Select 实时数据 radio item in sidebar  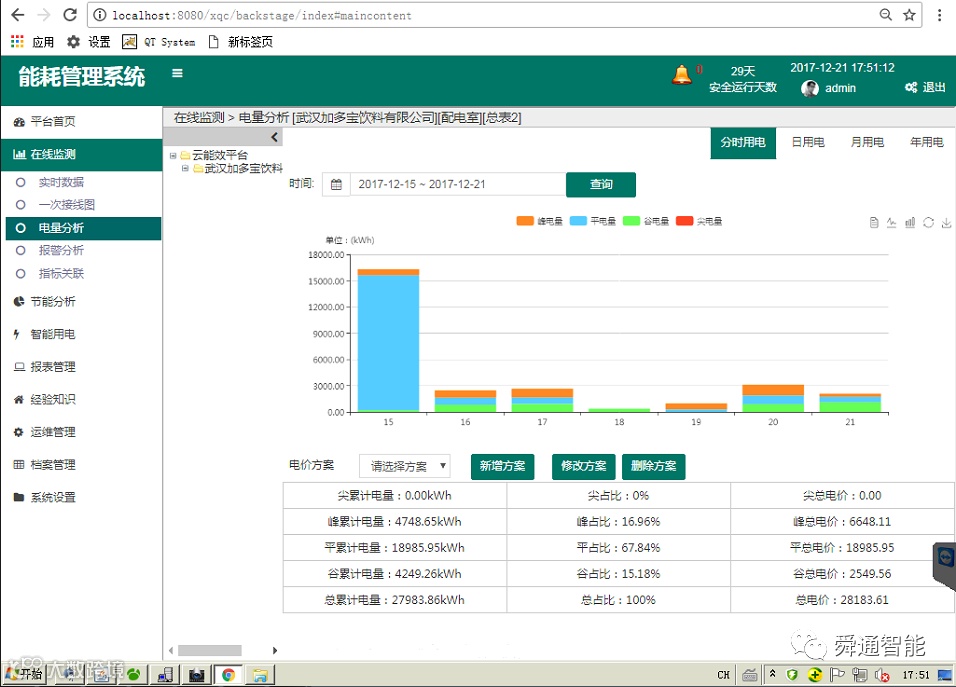(21, 182)
